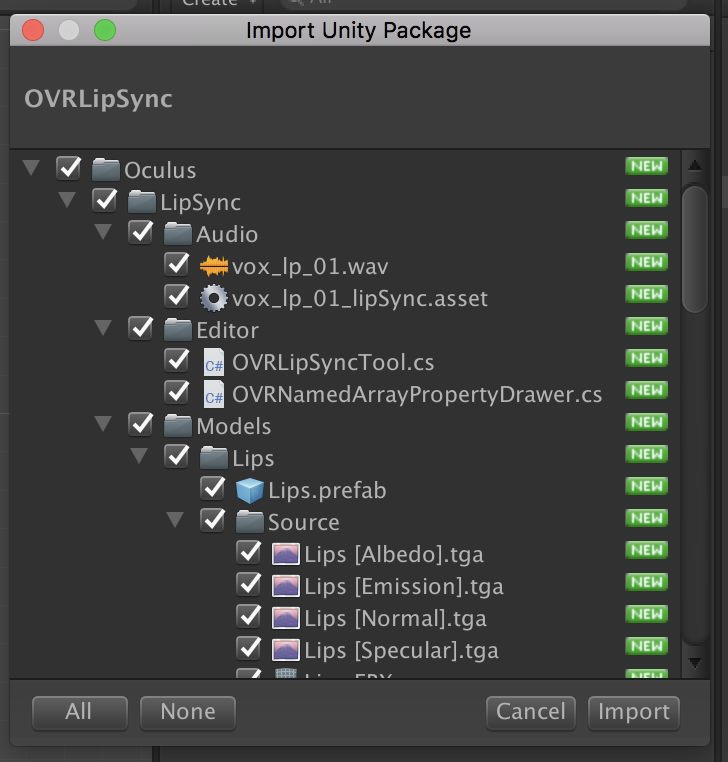Screen dimensions: 728x762
Task: Uncheck the OVRNamedArrayPropertyDrawer.cs checkbox
Action: pos(176,393)
